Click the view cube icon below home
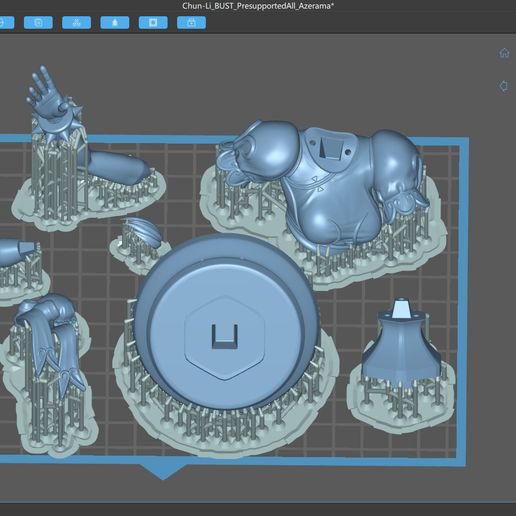The height and width of the screenshot is (516, 516). (x=504, y=86)
